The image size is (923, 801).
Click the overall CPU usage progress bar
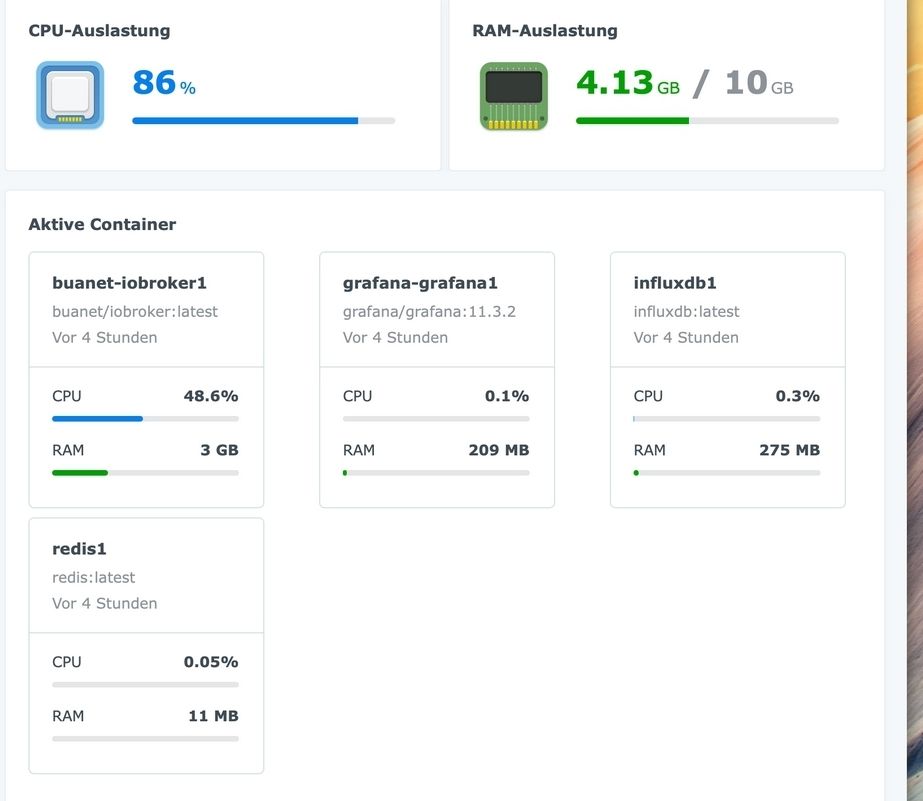click(x=264, y=121)
